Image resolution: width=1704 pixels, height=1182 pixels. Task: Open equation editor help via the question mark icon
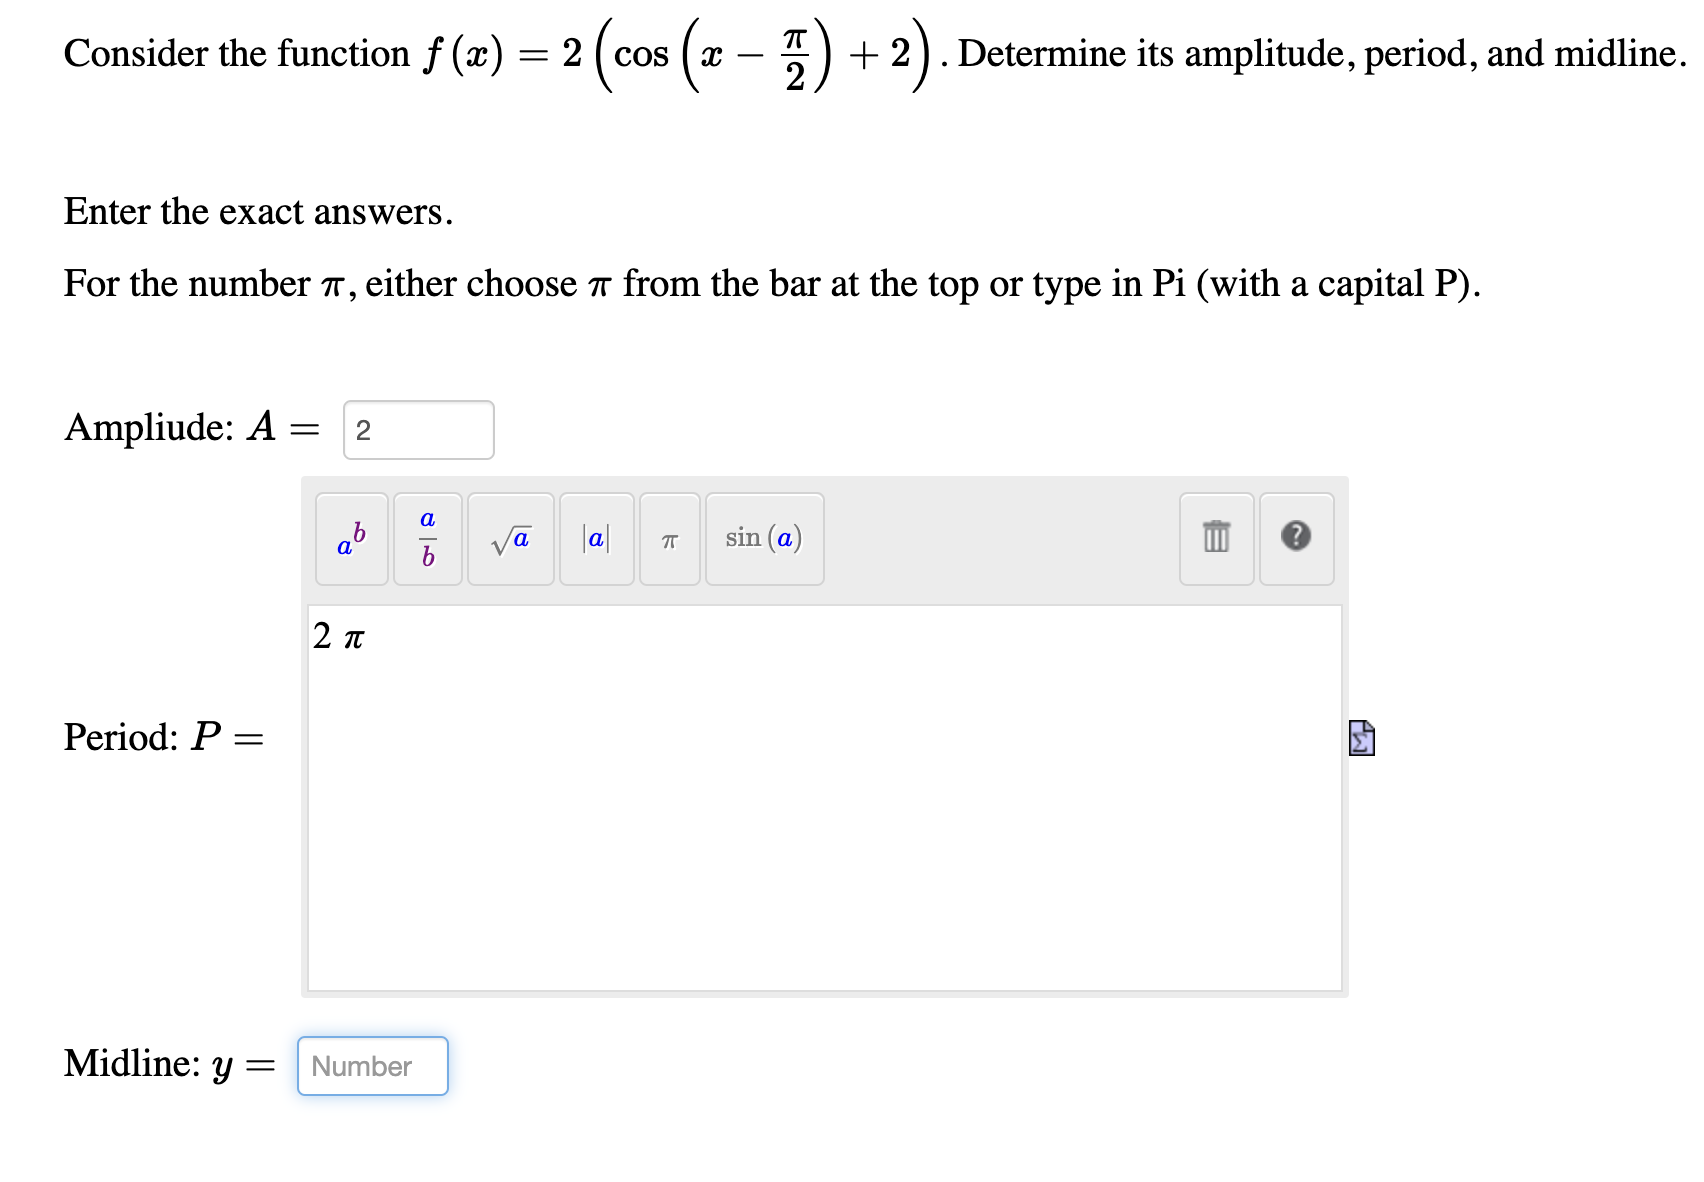coord(1297,540)
